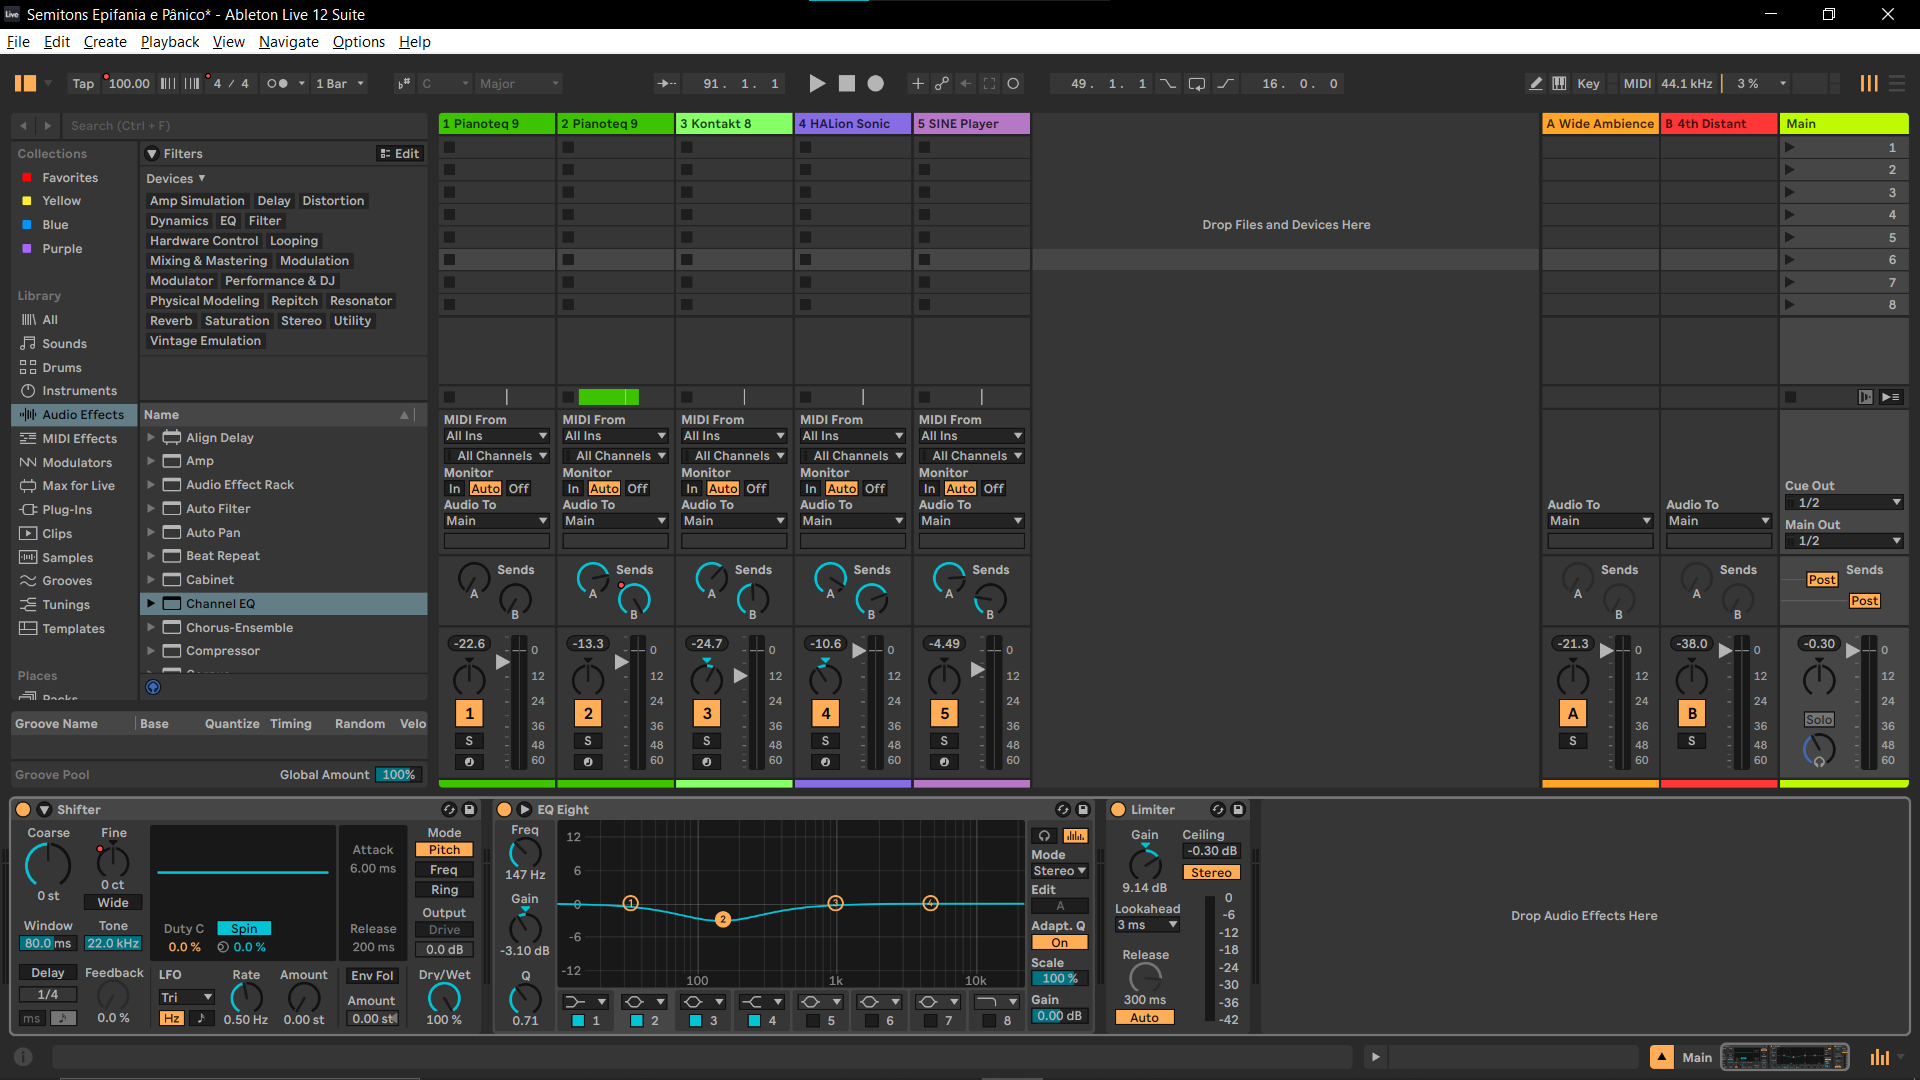
Task: Select Ring mode in Shifter
Action: (x=444, y=890)
